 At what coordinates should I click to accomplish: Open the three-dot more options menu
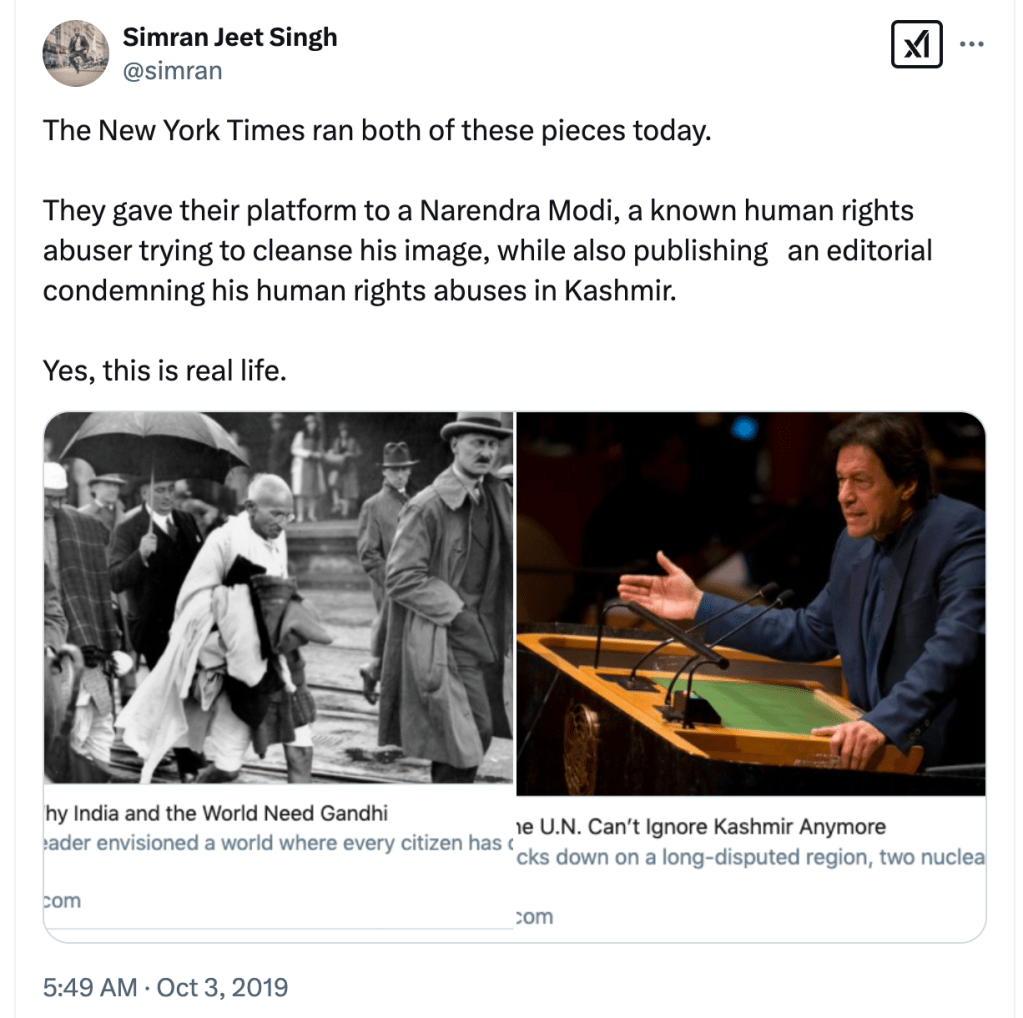(x=972, y=44)
